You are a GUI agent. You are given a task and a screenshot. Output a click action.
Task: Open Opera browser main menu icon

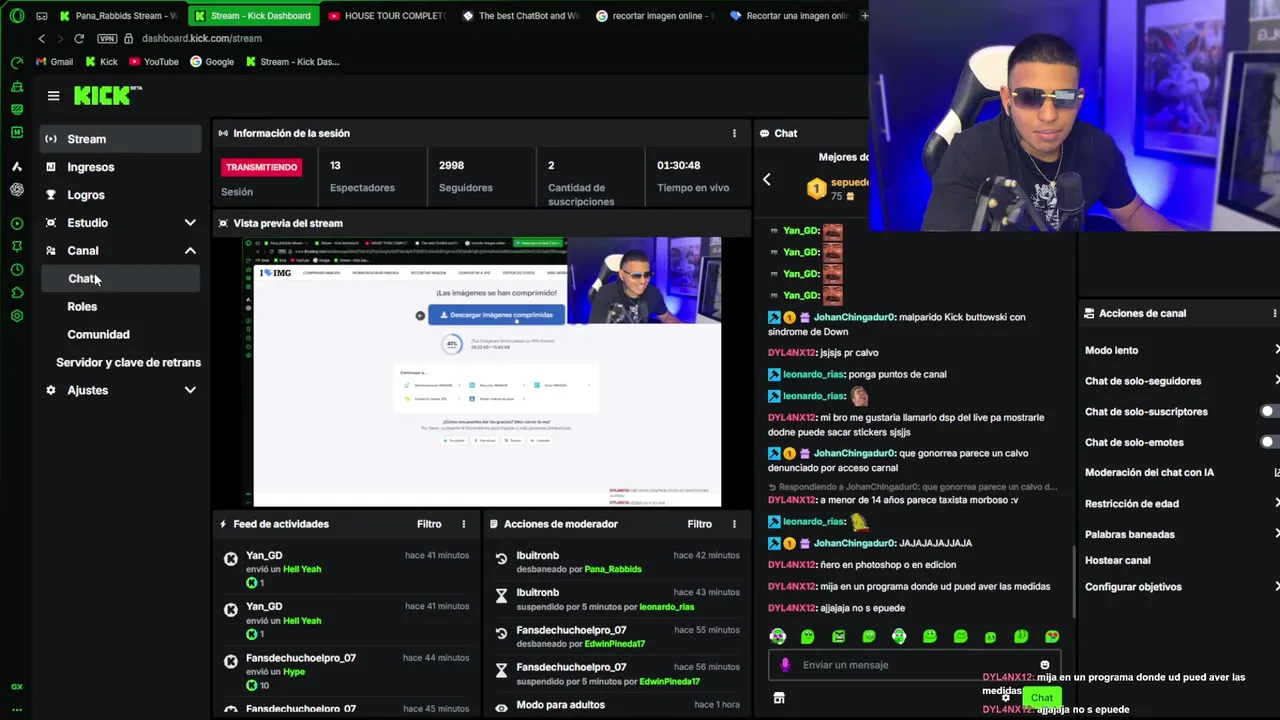(x=16, y=16)
